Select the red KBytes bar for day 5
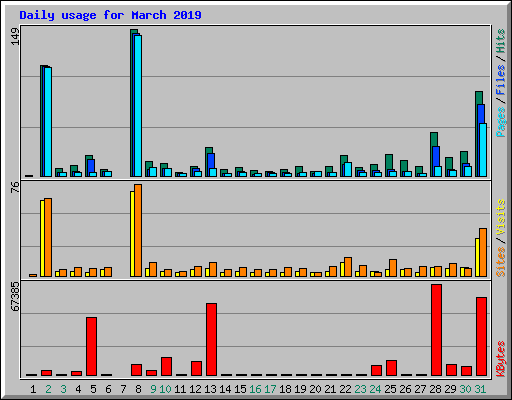 (x=91, y=347)
